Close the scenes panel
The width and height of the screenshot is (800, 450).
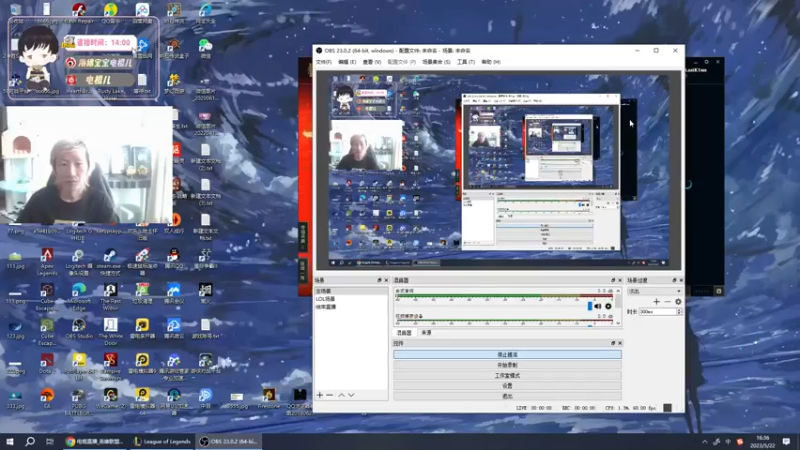pyautogui.click(x=386, y=280)
